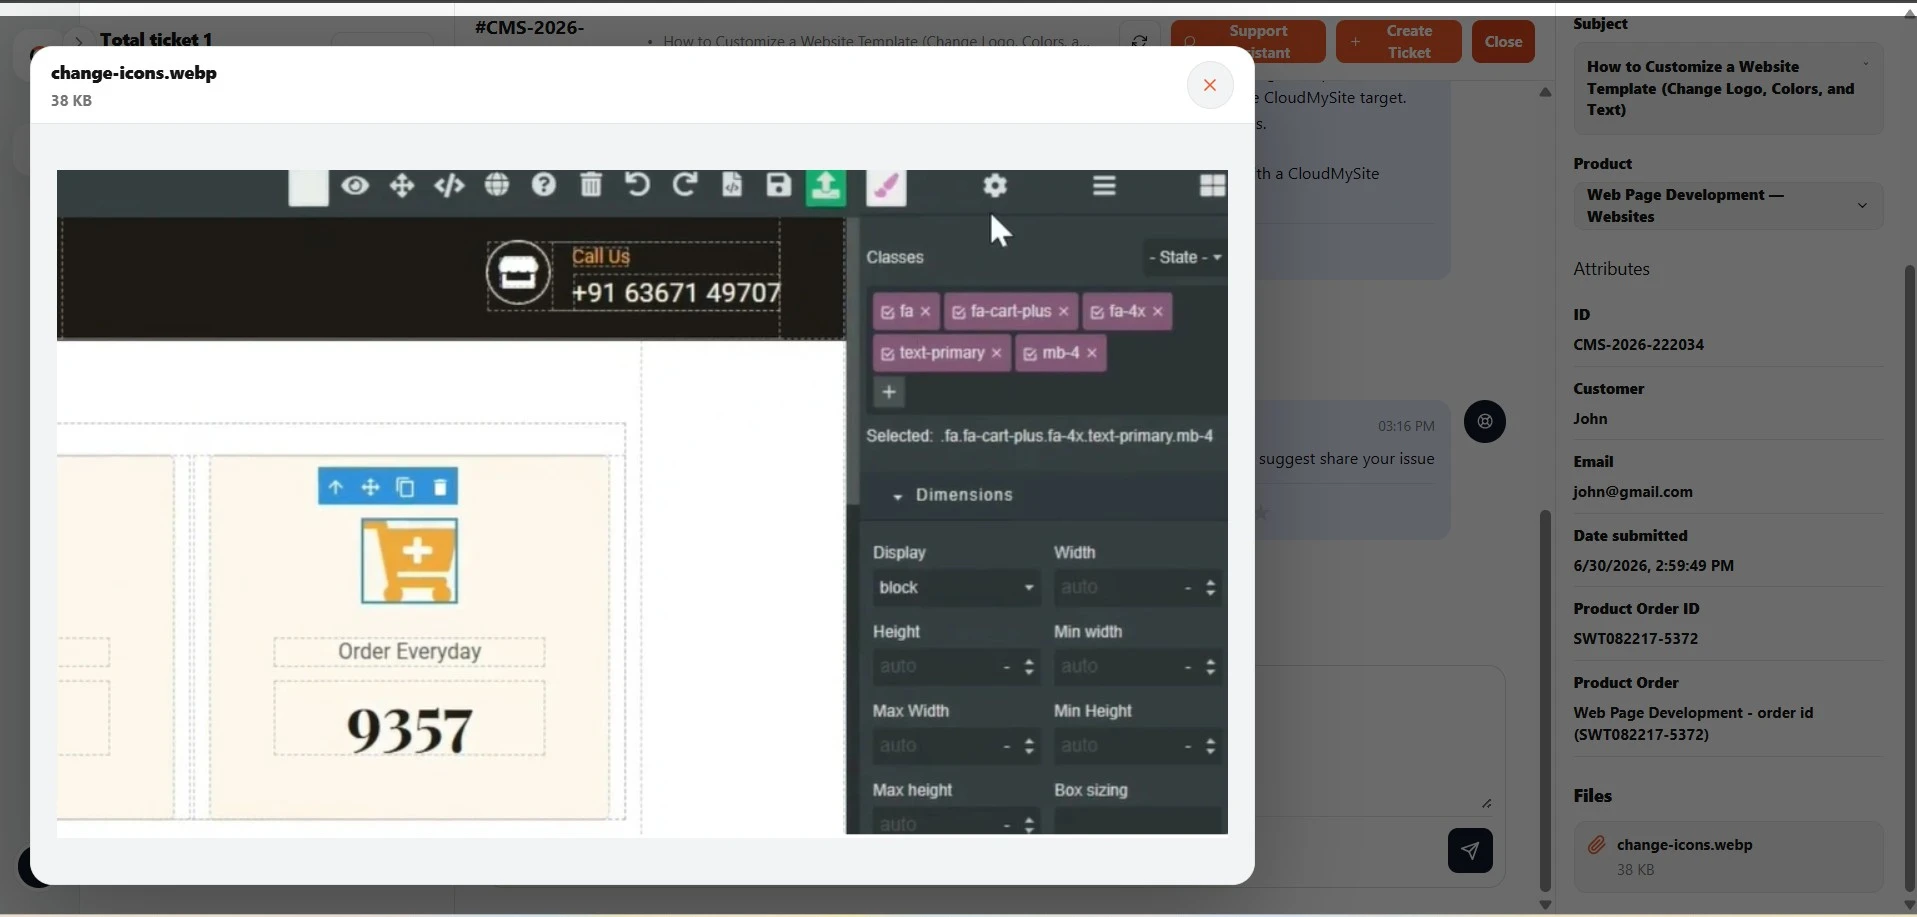
Task: Click the Min Height auto stepper arrows
Action: (x=1211, y=746)
